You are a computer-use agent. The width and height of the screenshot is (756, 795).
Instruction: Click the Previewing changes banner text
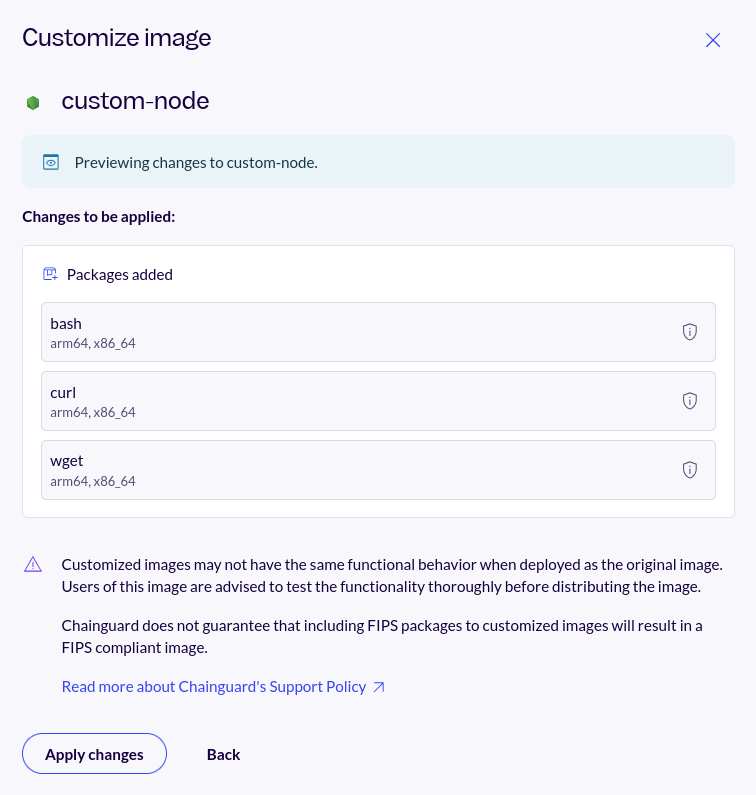coord(195,162)
